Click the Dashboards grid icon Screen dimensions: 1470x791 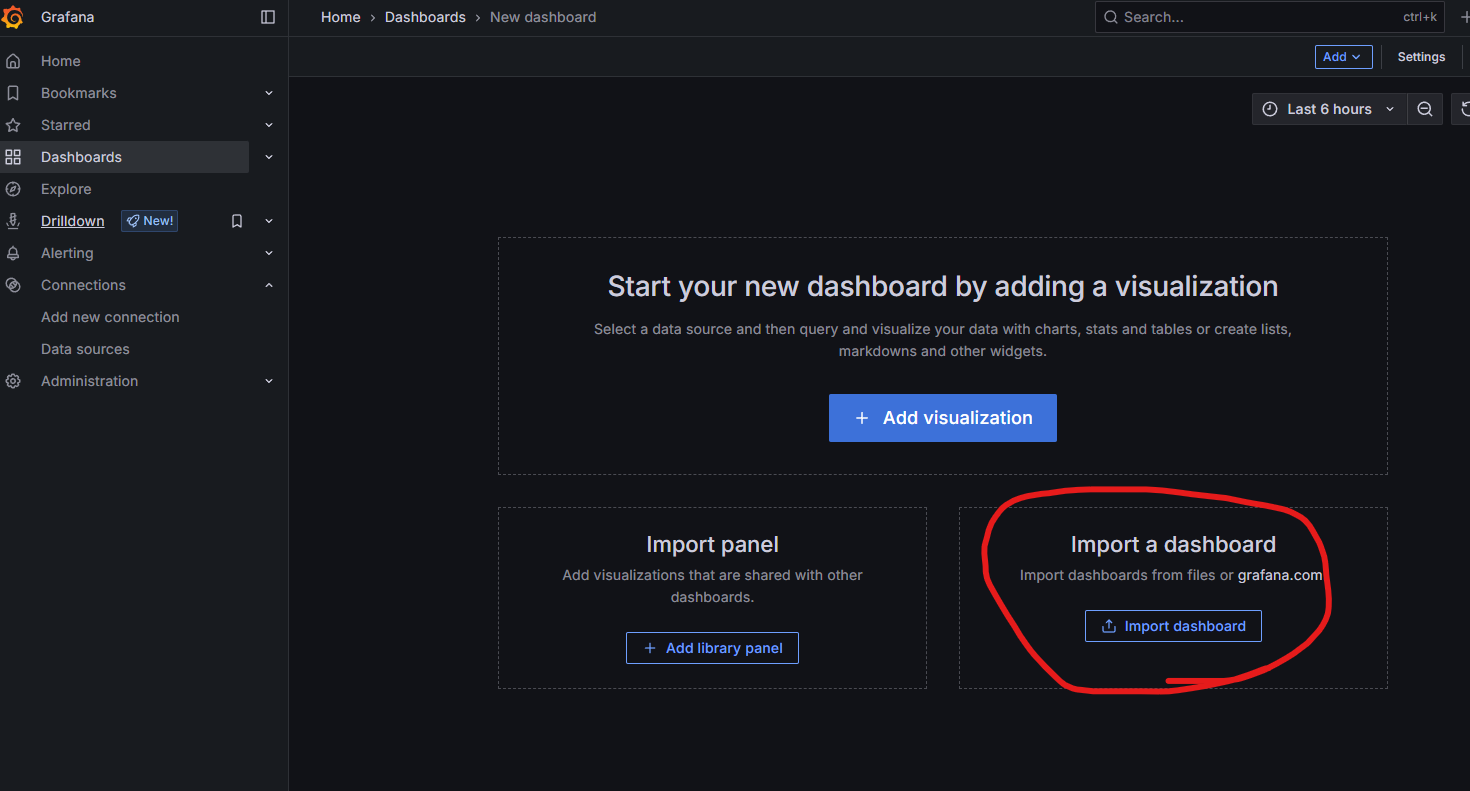pos(13,157)
